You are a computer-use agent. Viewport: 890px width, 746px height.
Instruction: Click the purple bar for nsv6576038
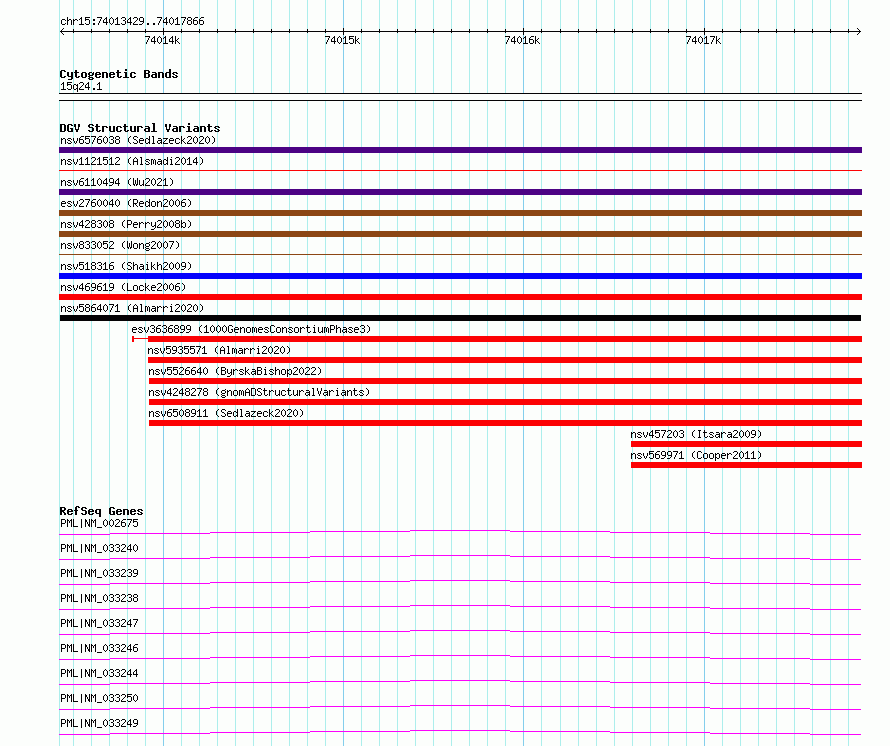460,150
